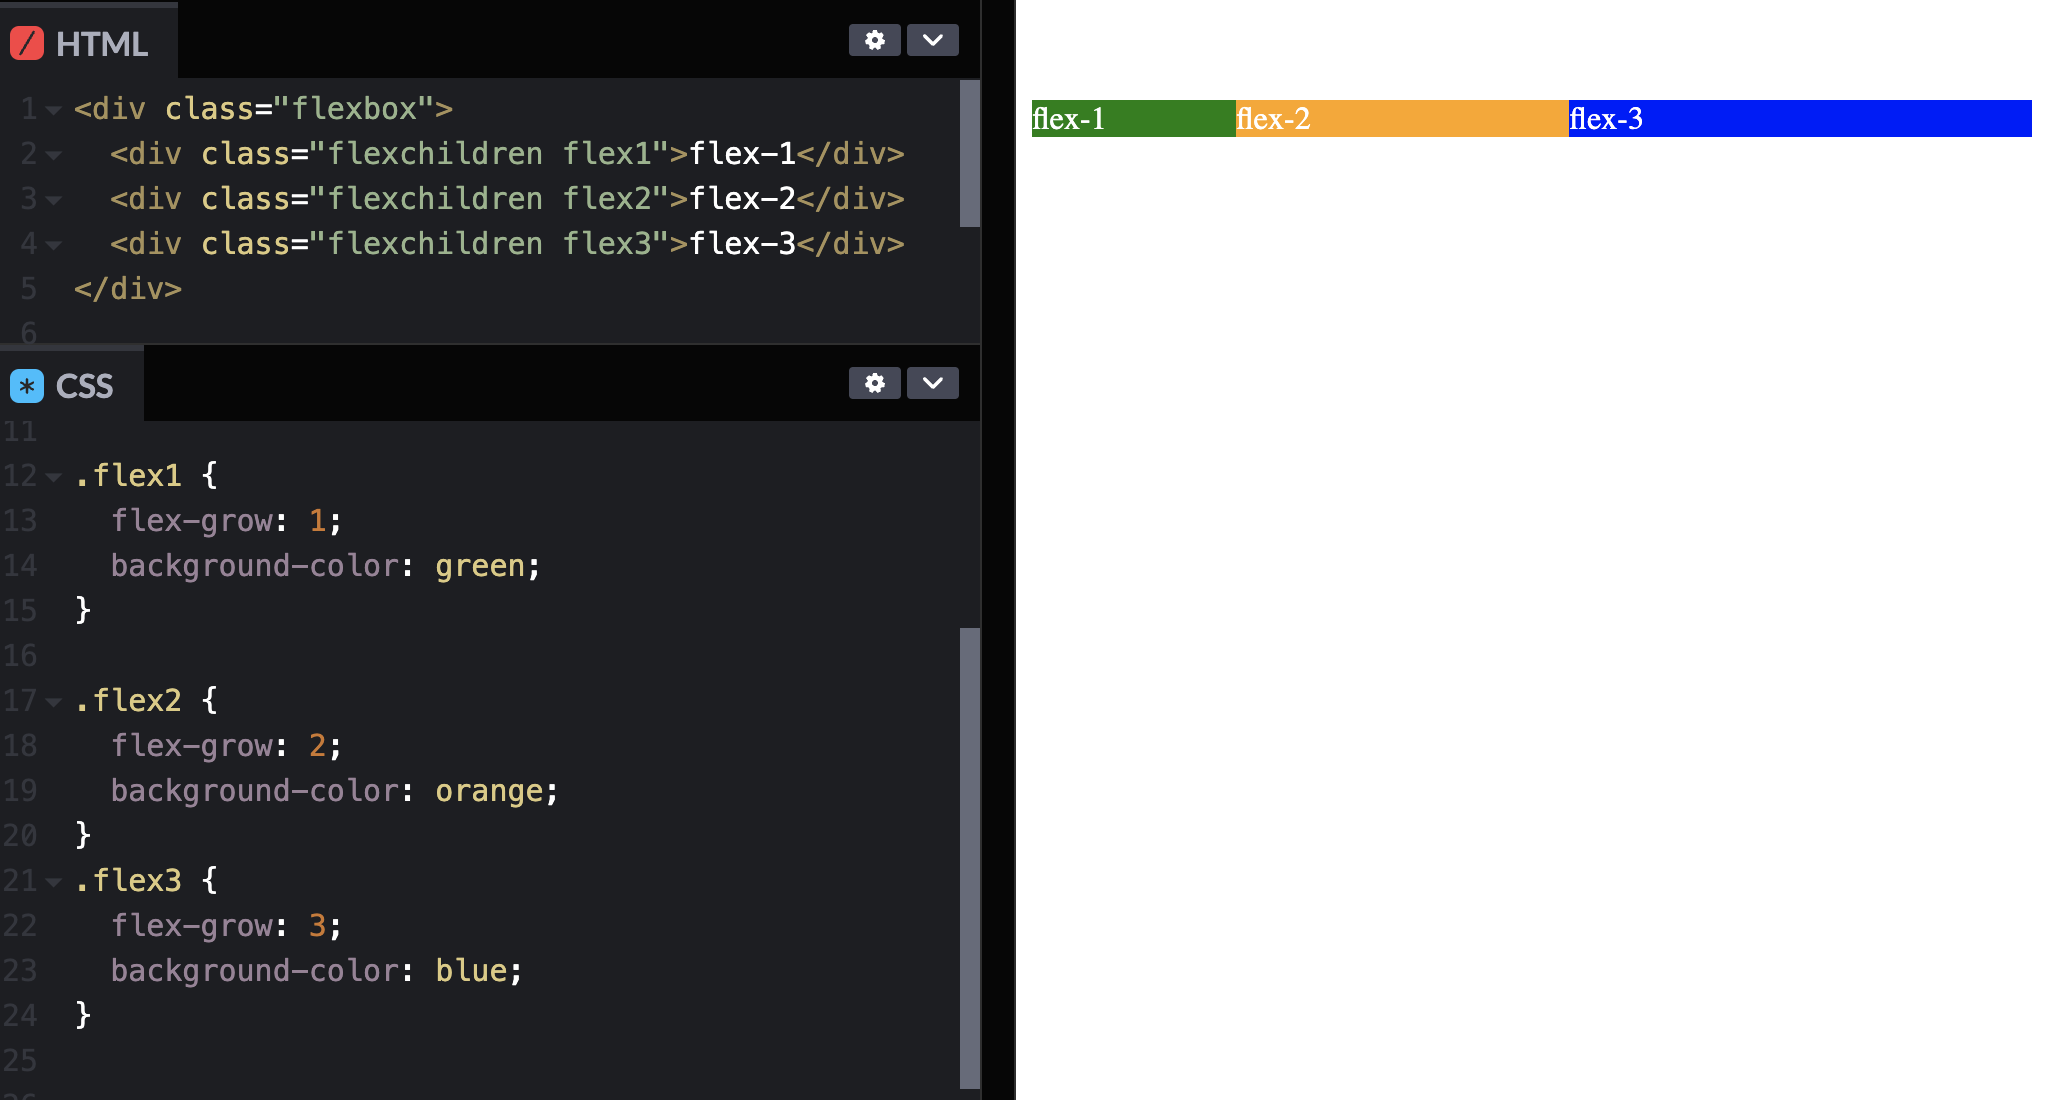Click the HTML editor scrollbar thumb
This screenshot has width=2050, height=1100.
(969, 154)
